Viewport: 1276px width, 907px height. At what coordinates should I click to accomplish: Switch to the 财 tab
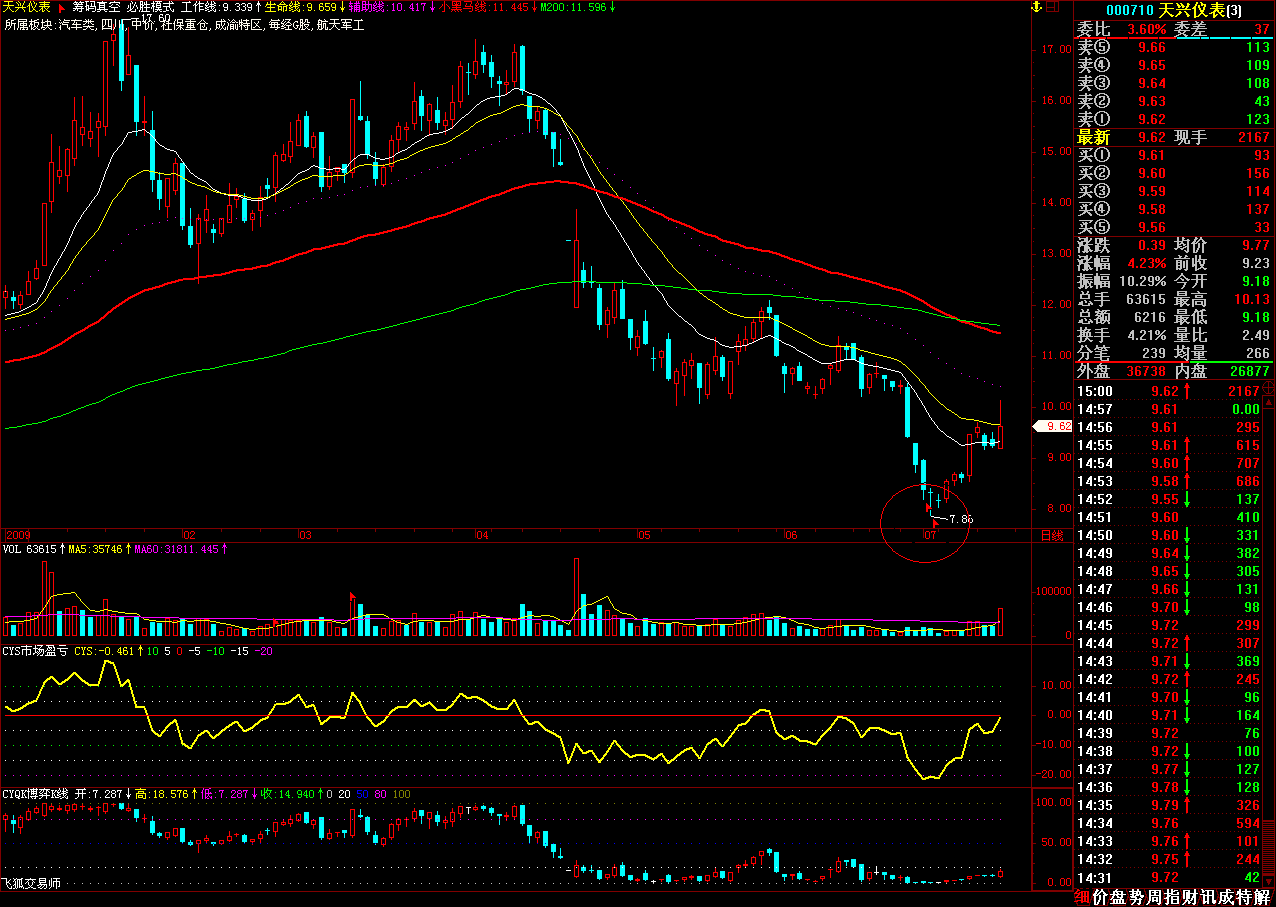1190,897
